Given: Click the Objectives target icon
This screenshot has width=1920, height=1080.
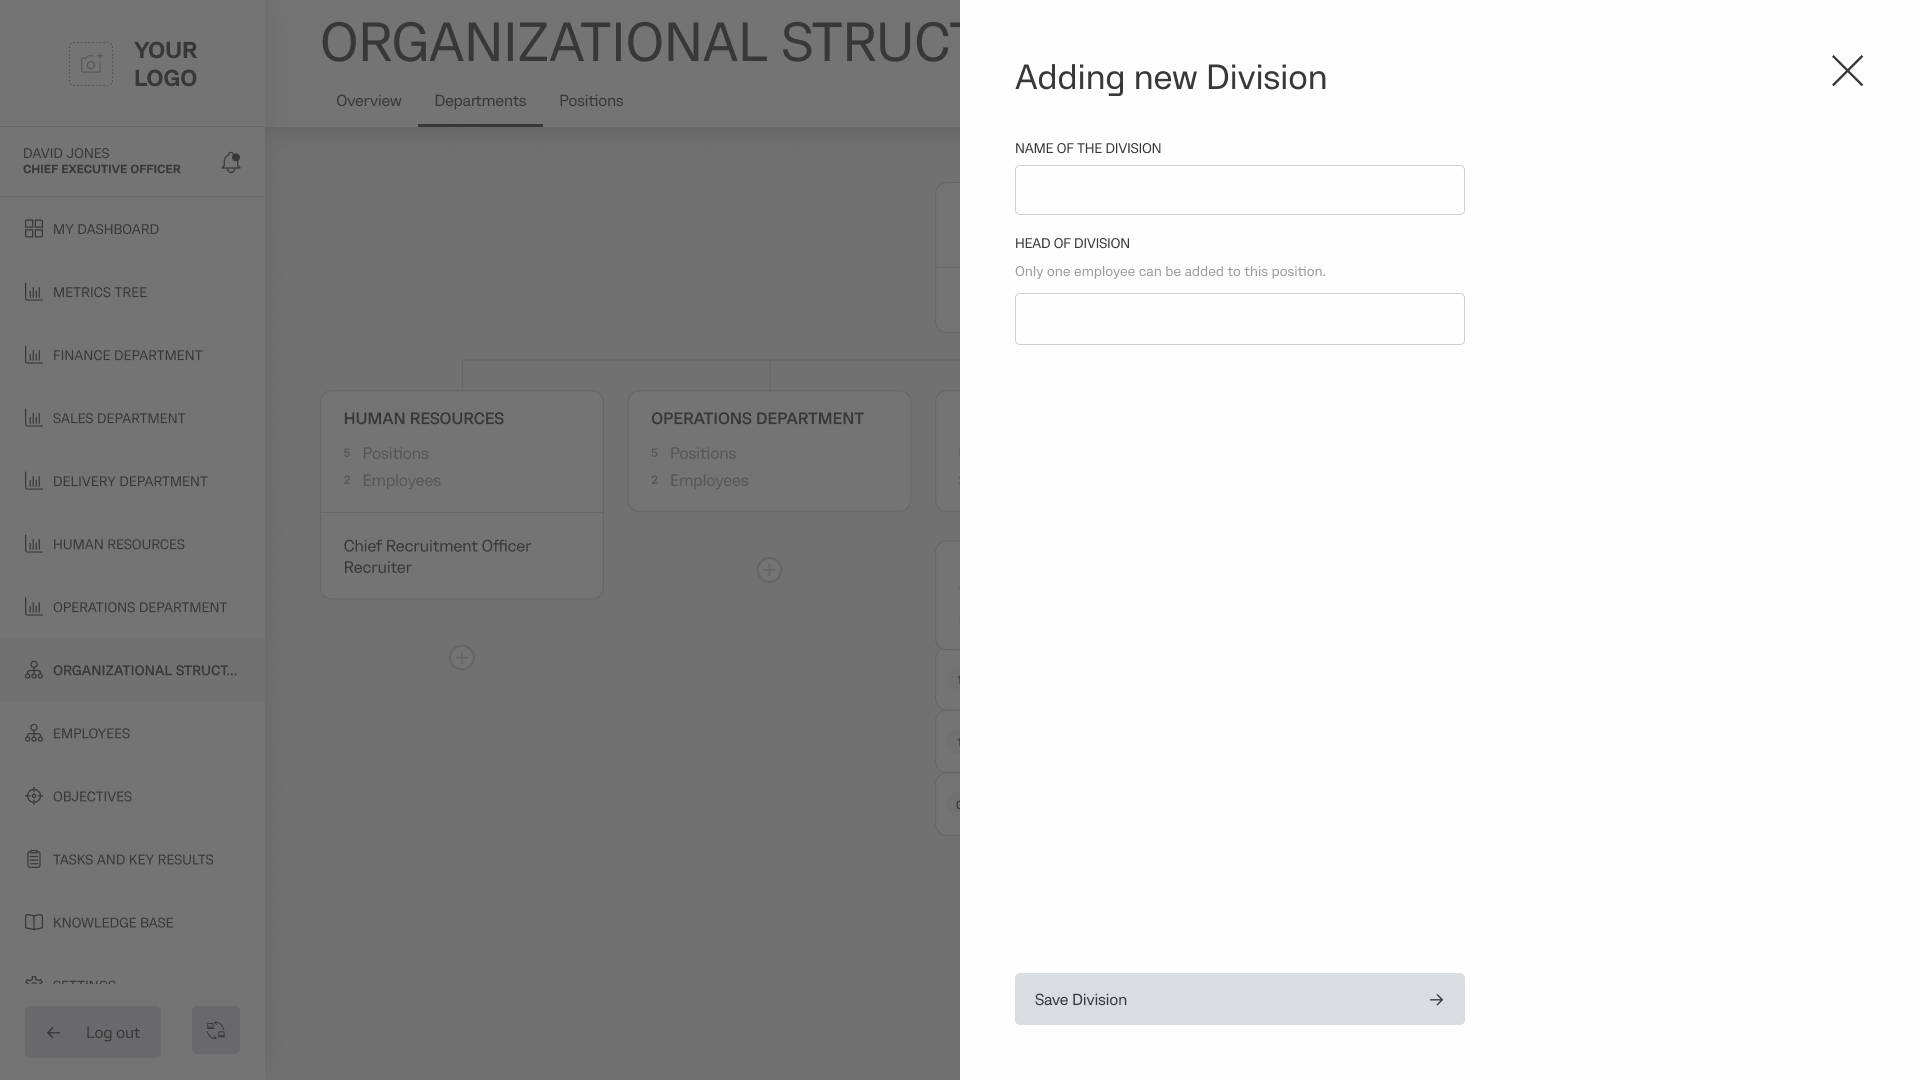Looking at the screenshot, I should click(34, 796).
